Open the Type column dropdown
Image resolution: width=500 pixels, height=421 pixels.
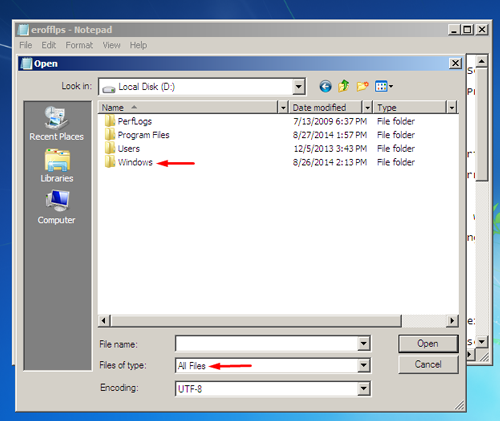pos(452,108)
